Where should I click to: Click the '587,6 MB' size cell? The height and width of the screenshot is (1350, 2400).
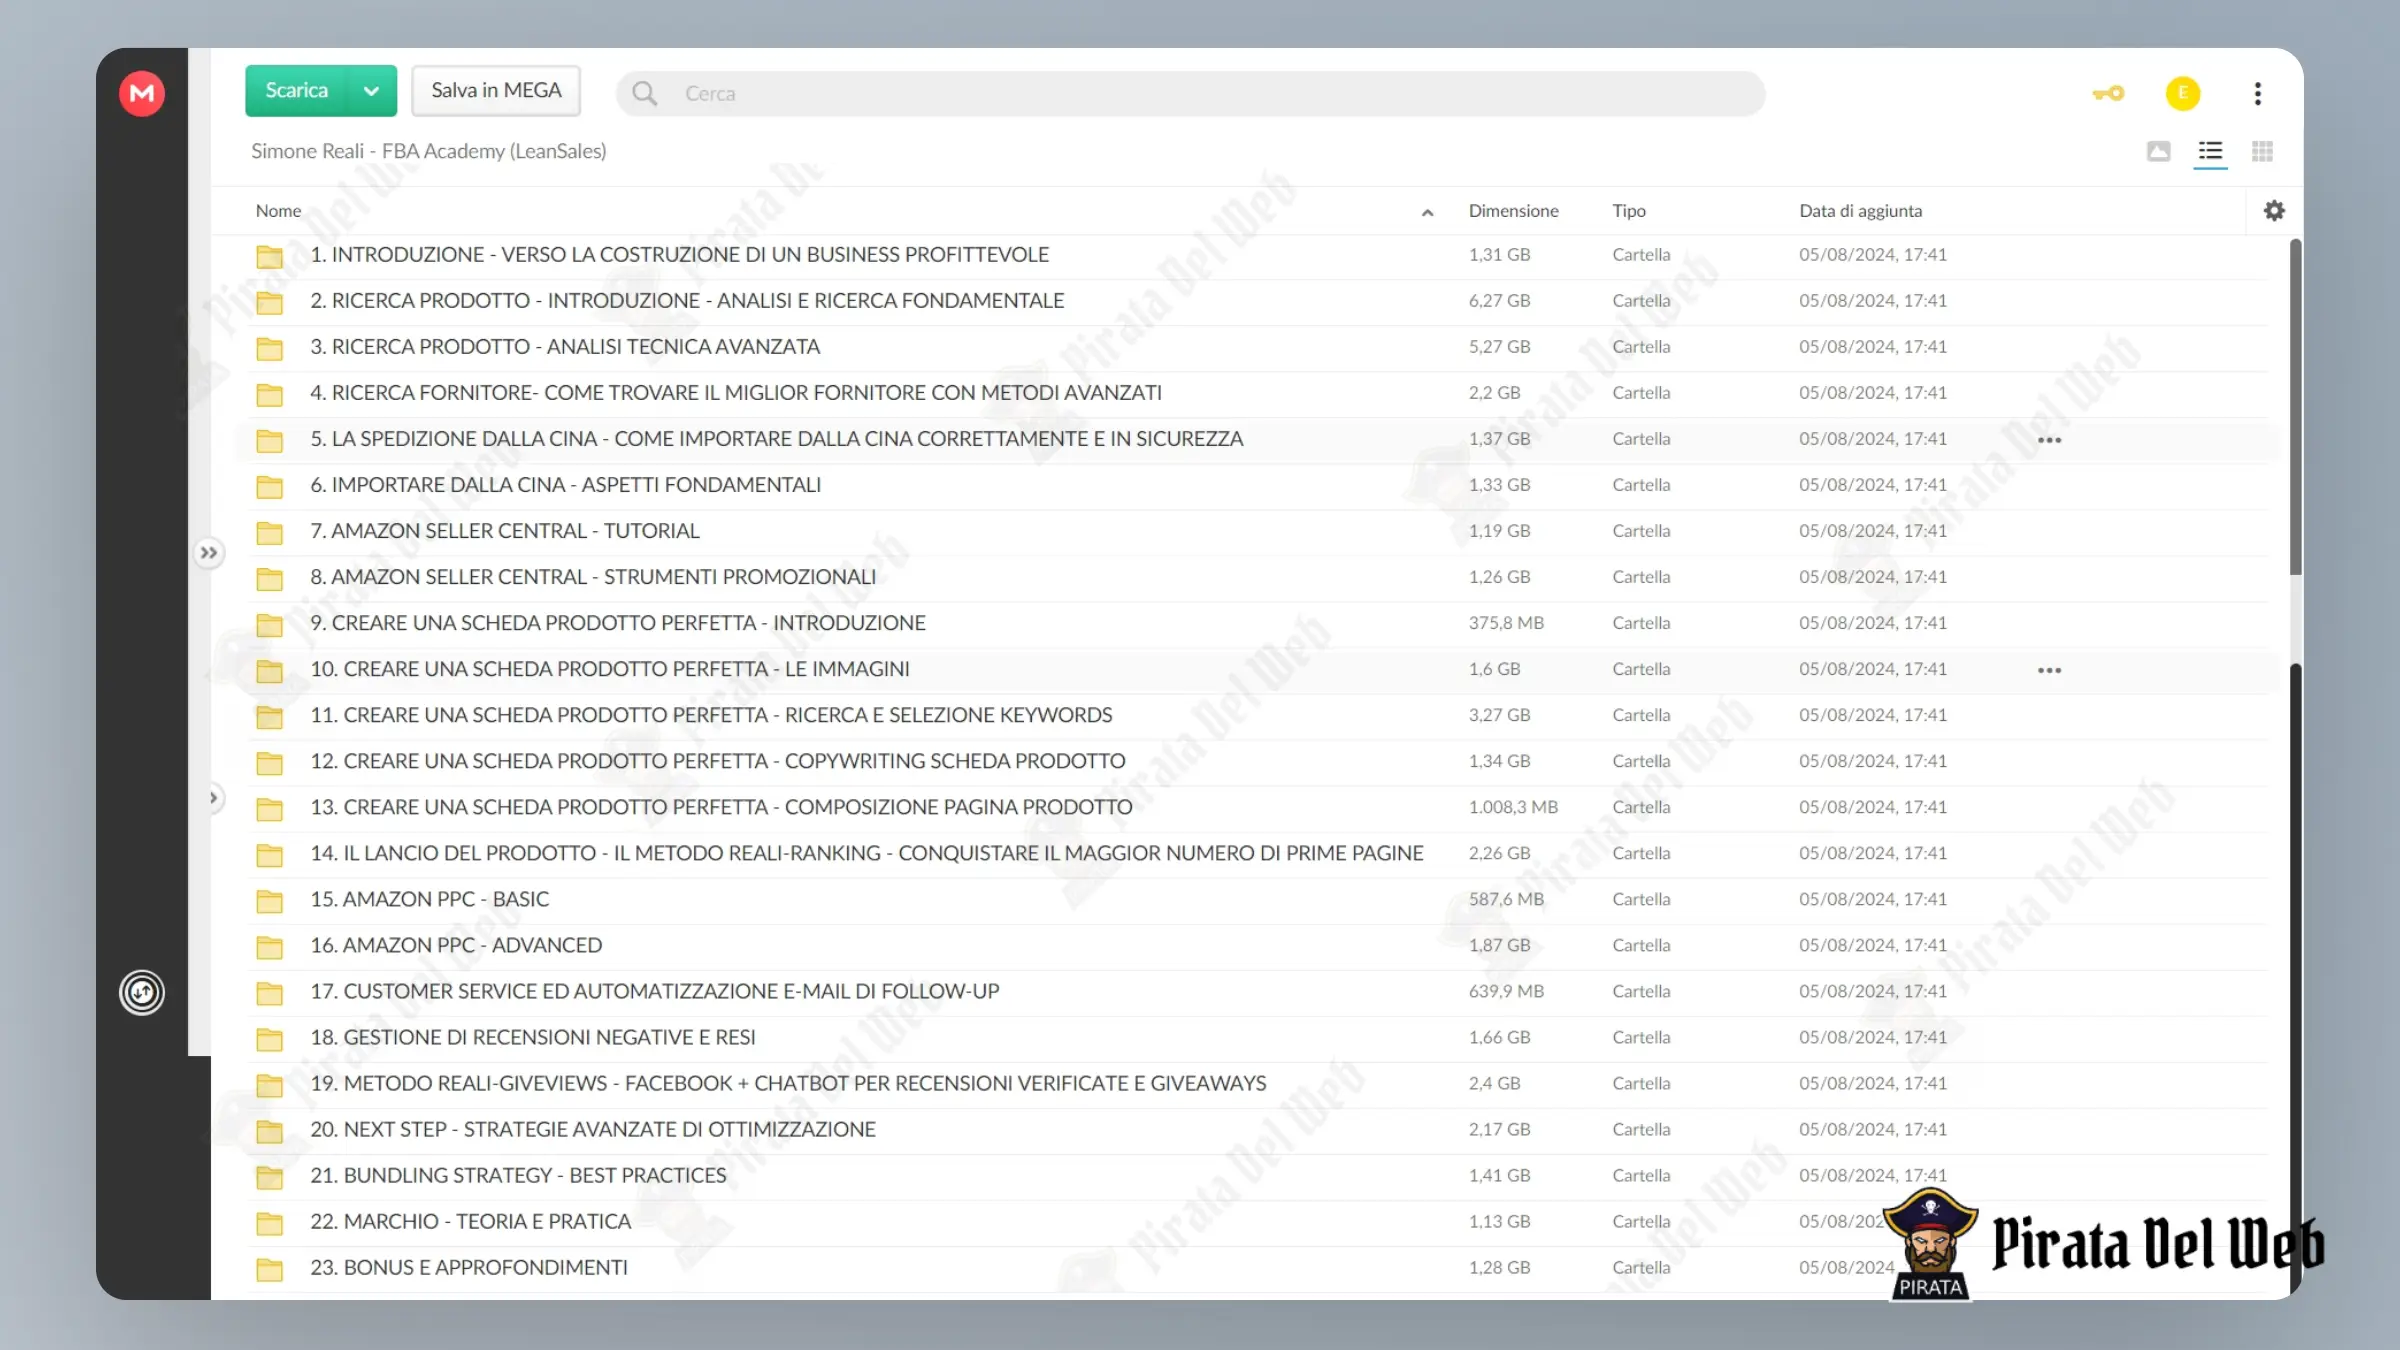tap(1506, 899)
